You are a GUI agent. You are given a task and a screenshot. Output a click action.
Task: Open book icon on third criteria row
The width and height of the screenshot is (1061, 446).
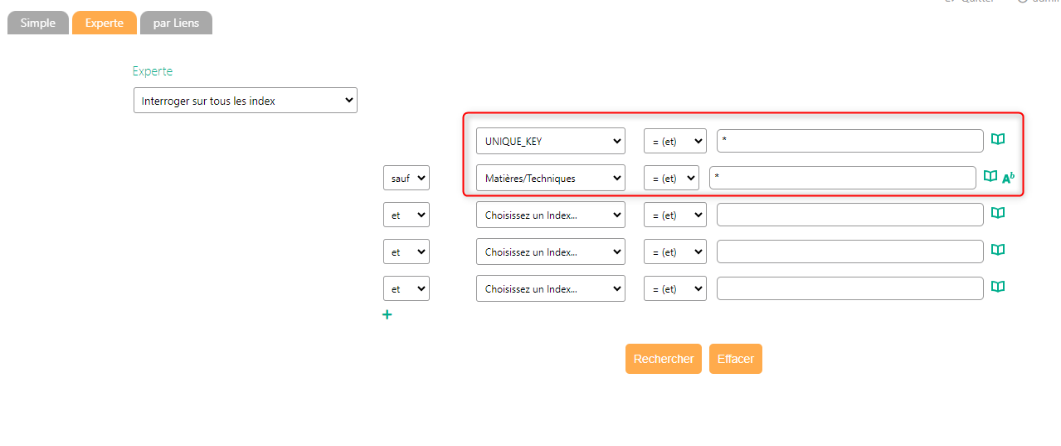click(997, 214)
